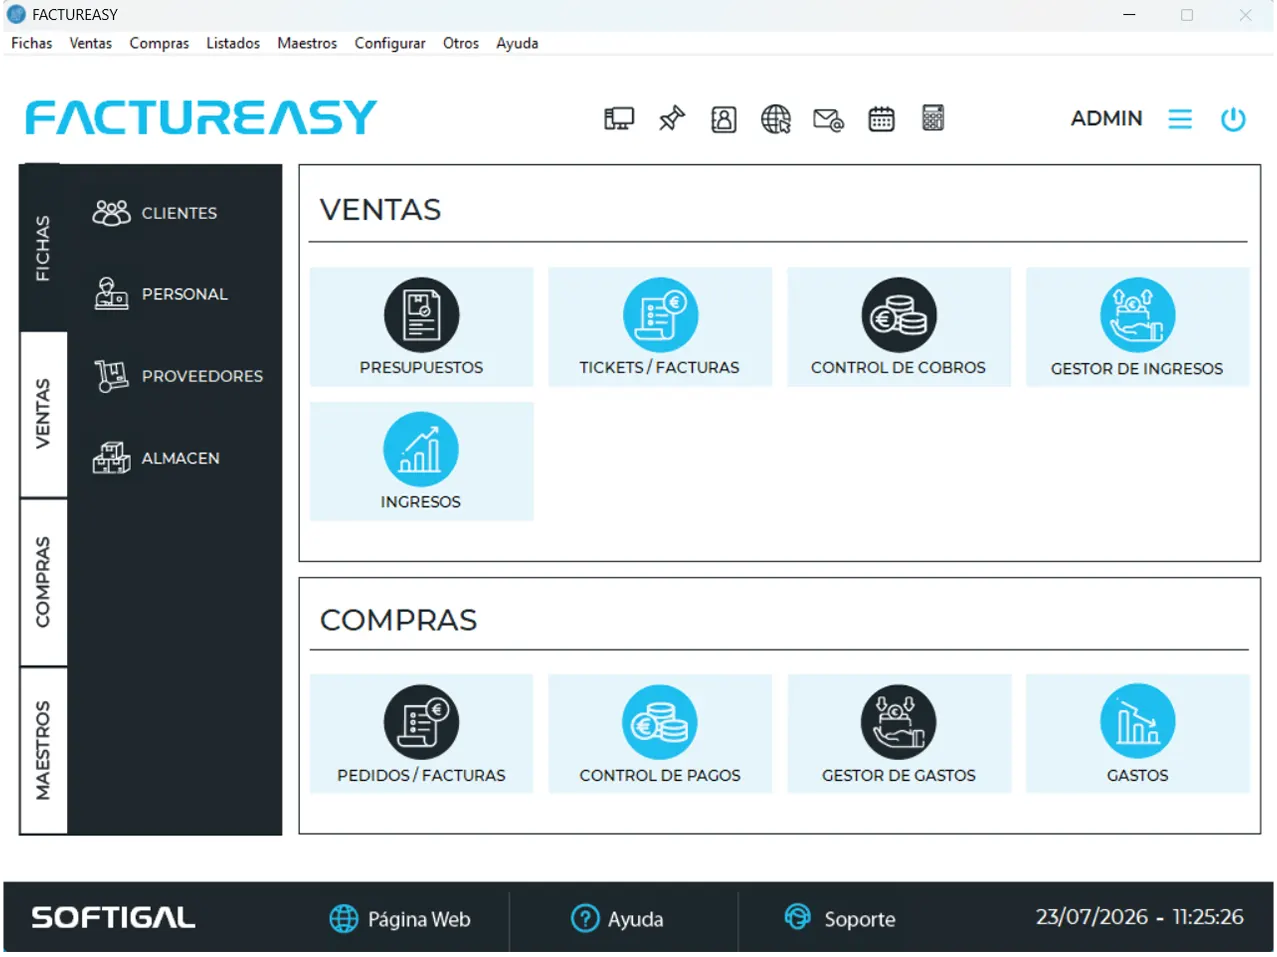Click the Ayuda link in the footer

[x=617, y=918]
